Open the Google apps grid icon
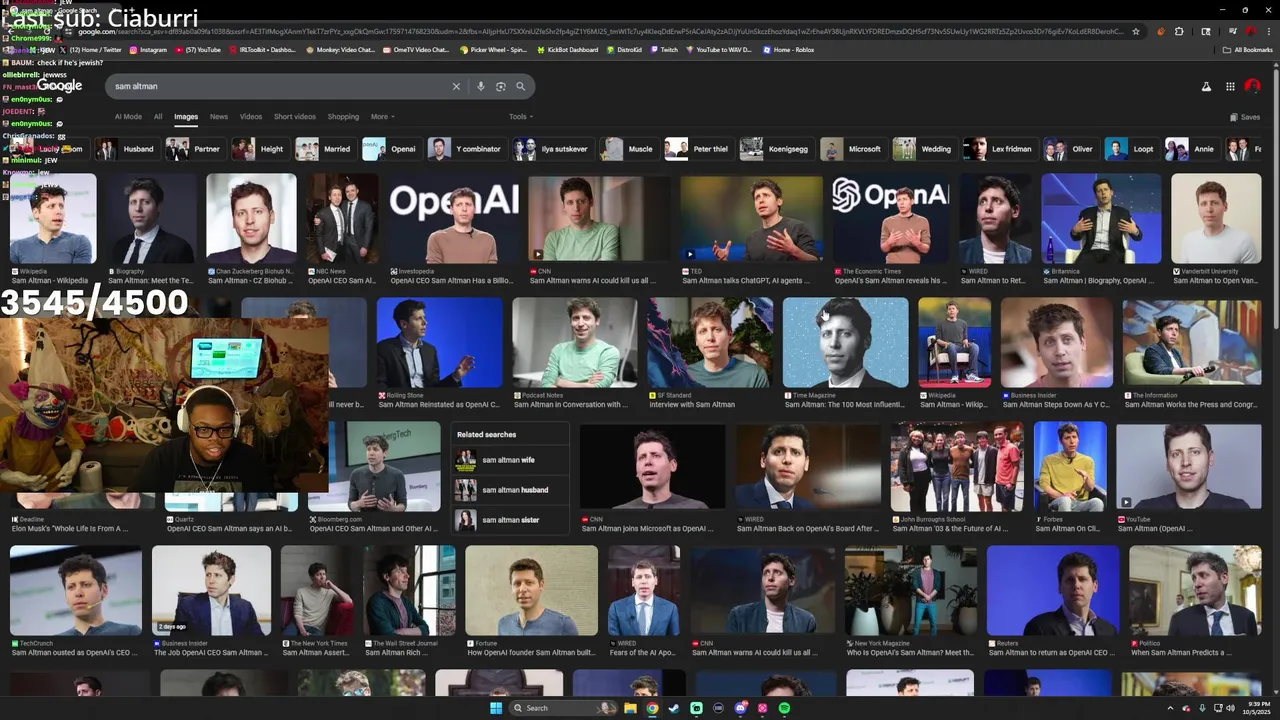The width and height of the screenshot is (1280, 720). pyautogui.click(x=1230, y=87)
